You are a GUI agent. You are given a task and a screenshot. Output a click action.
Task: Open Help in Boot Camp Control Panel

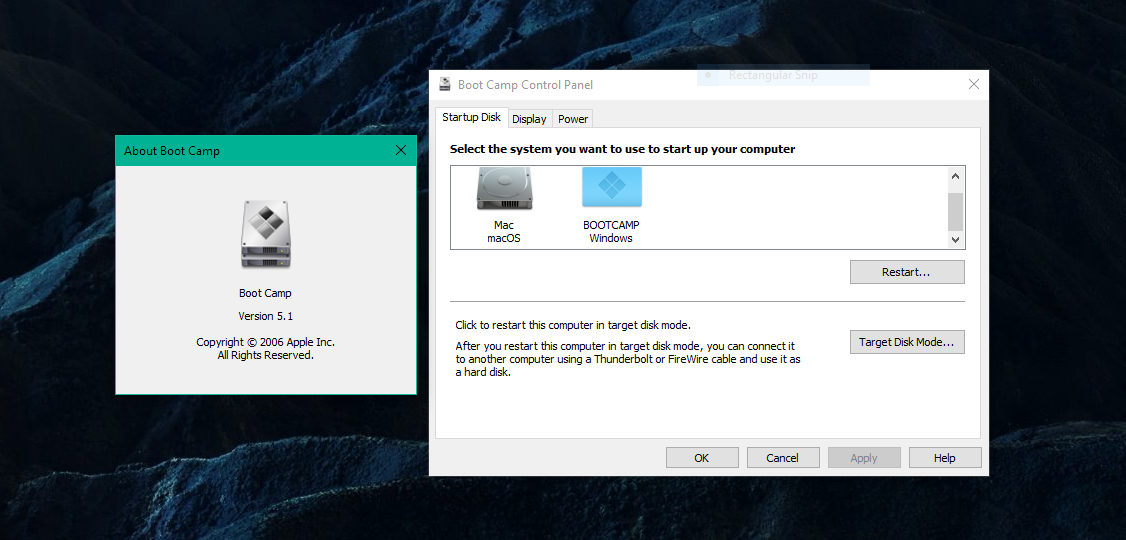click(945, 457)
